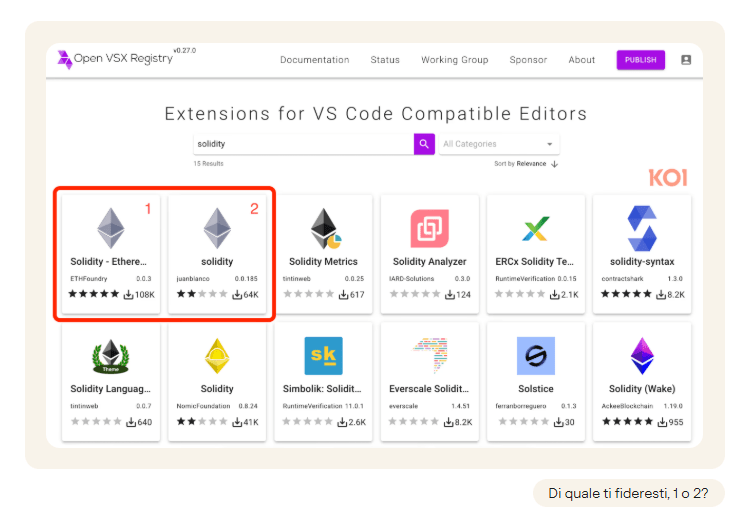This screenshot has height=518, width=741.
Task: Click download icon on solidity-syntax card
Action: click(x=661, y=295)
